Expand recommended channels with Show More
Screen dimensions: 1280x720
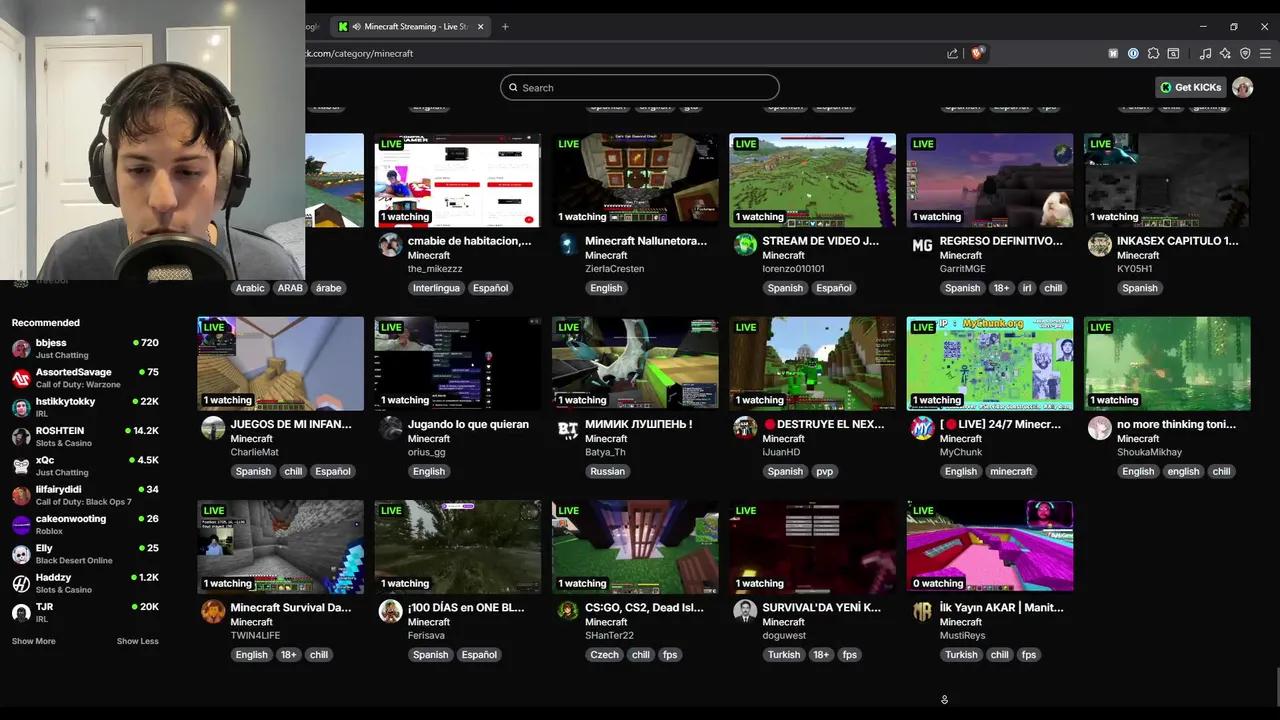(x=33, y=641)
